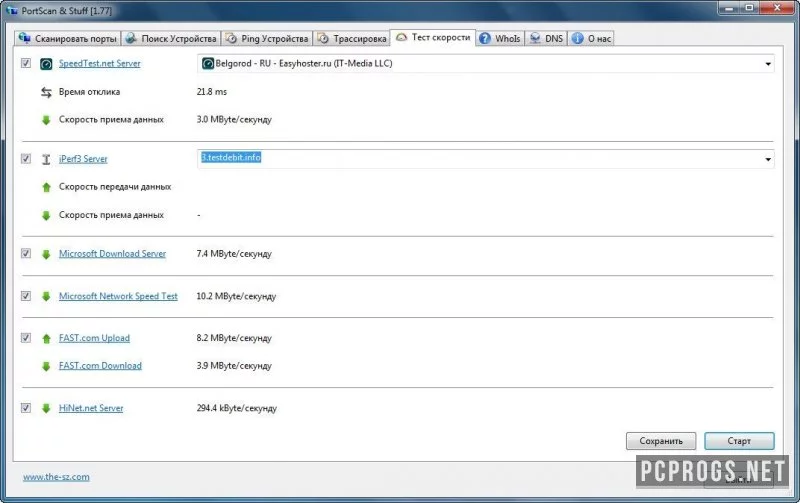
Task: Click the iPerf3 upload speed green arrow
Action: (46, 187)
